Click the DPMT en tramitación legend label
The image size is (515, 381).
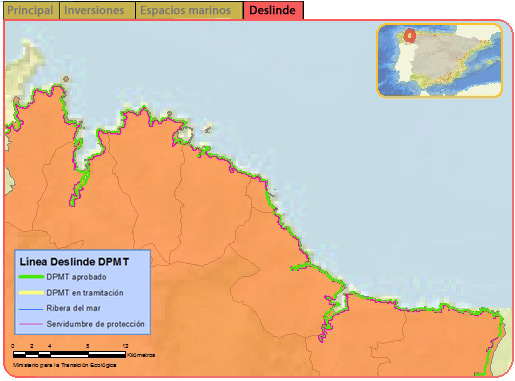[85, 293]
